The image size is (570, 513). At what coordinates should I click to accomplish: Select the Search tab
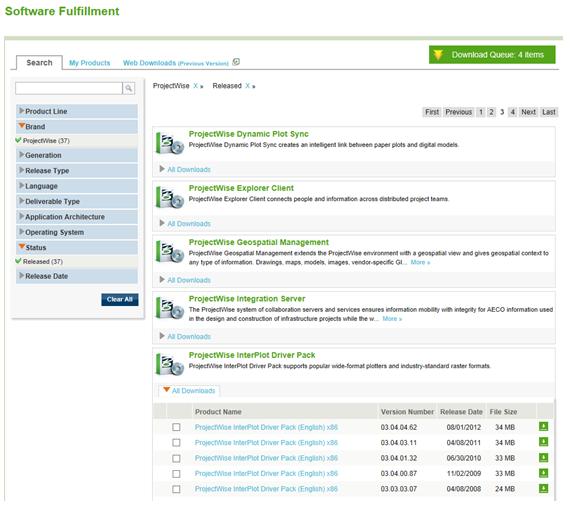tap(39, 63)
